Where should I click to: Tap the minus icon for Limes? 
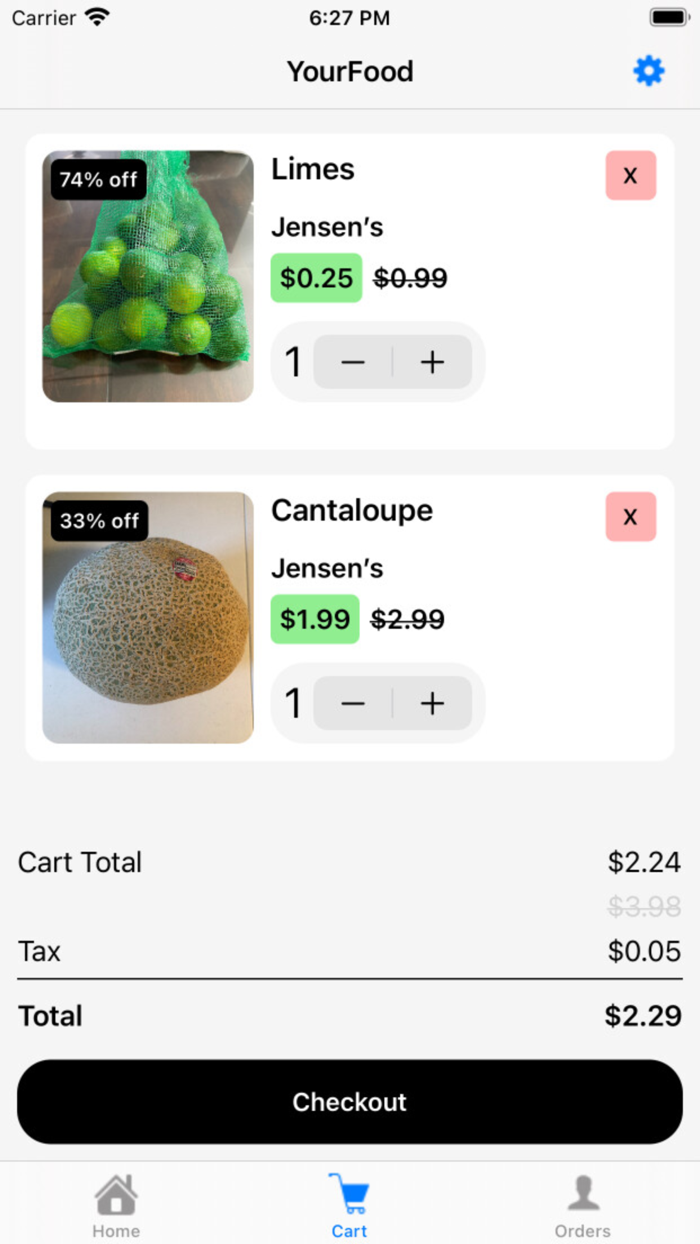pyautogui.click(x=352, y=361)
